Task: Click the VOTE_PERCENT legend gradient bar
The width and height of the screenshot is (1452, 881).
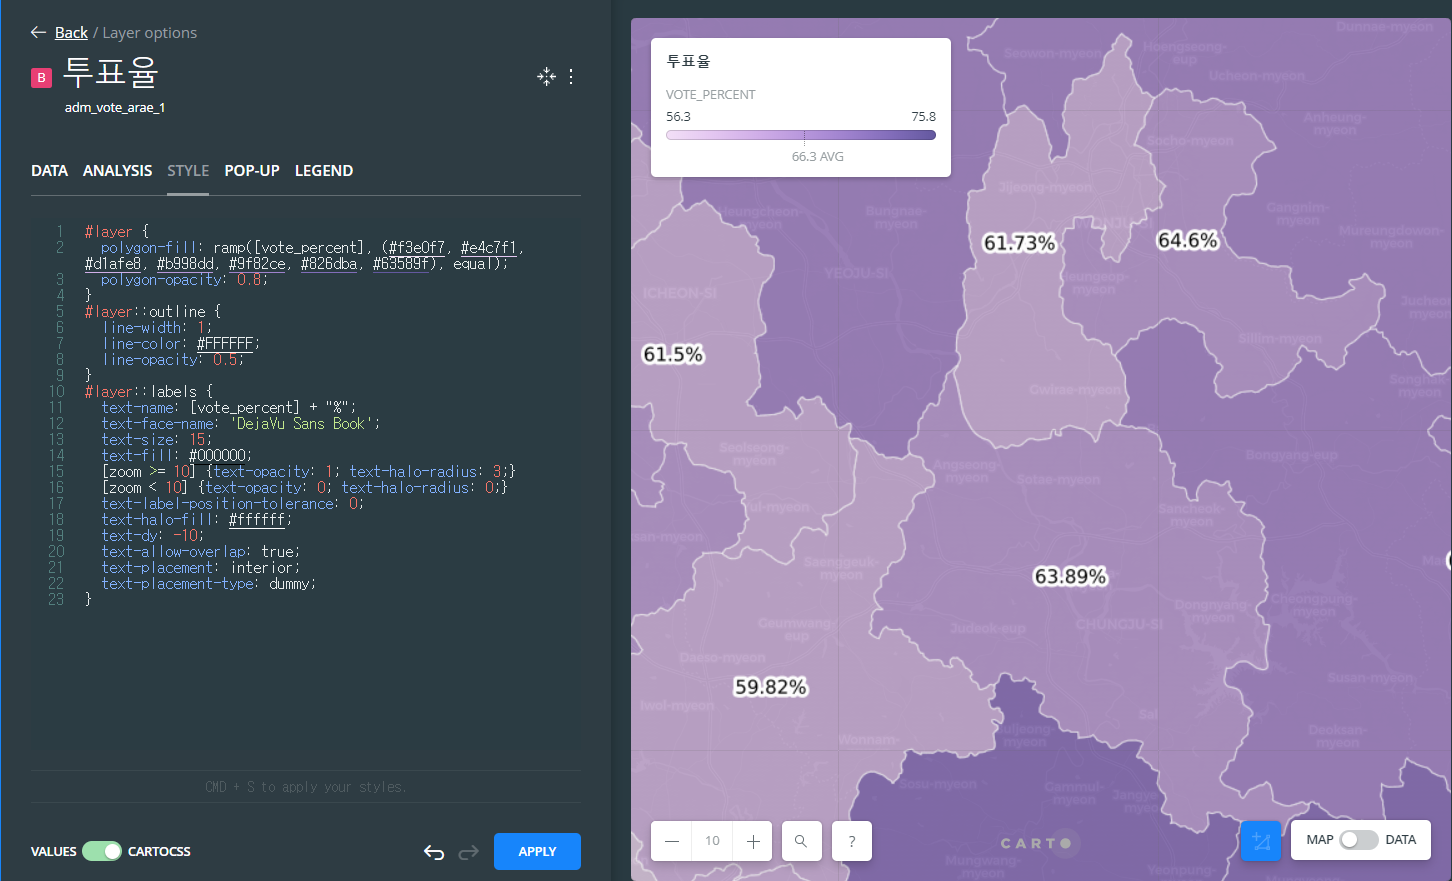Action: pos(800,135)
